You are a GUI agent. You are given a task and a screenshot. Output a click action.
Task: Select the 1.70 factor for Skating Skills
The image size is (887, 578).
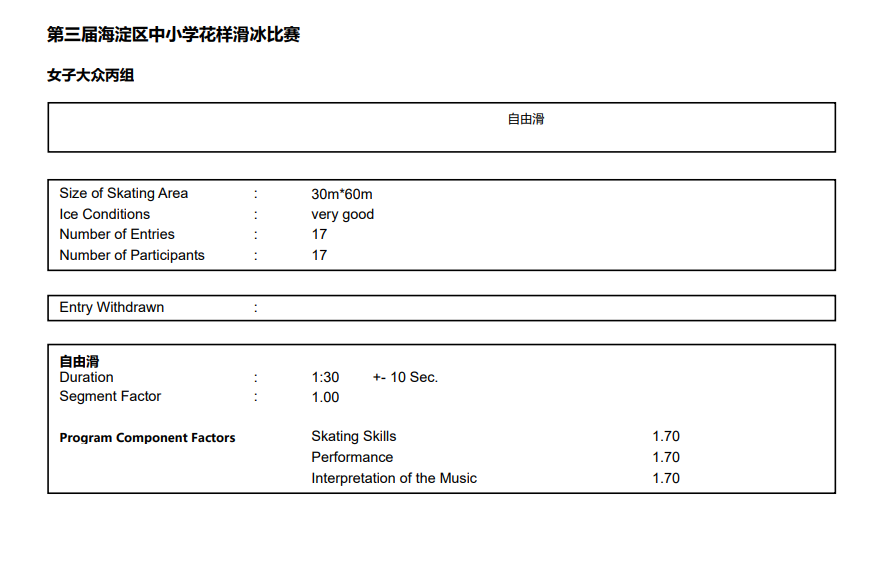point(666,436)
